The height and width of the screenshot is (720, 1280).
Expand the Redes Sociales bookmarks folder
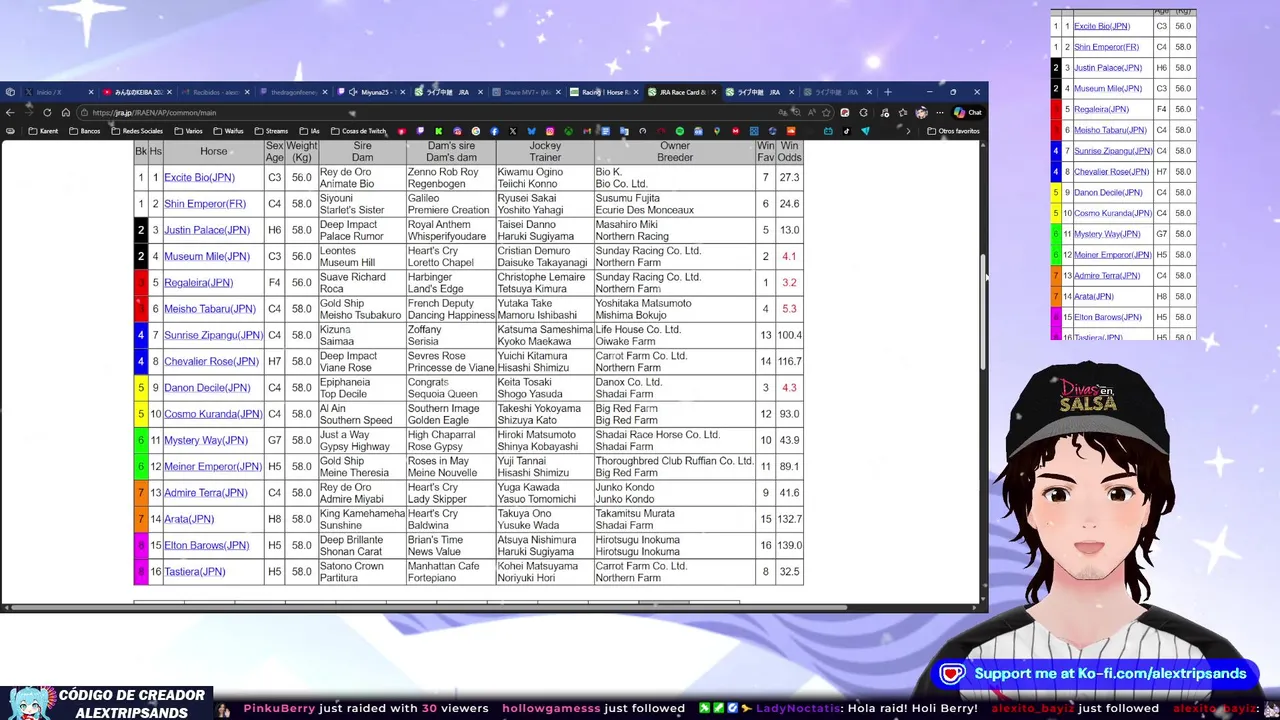(137, 131)
